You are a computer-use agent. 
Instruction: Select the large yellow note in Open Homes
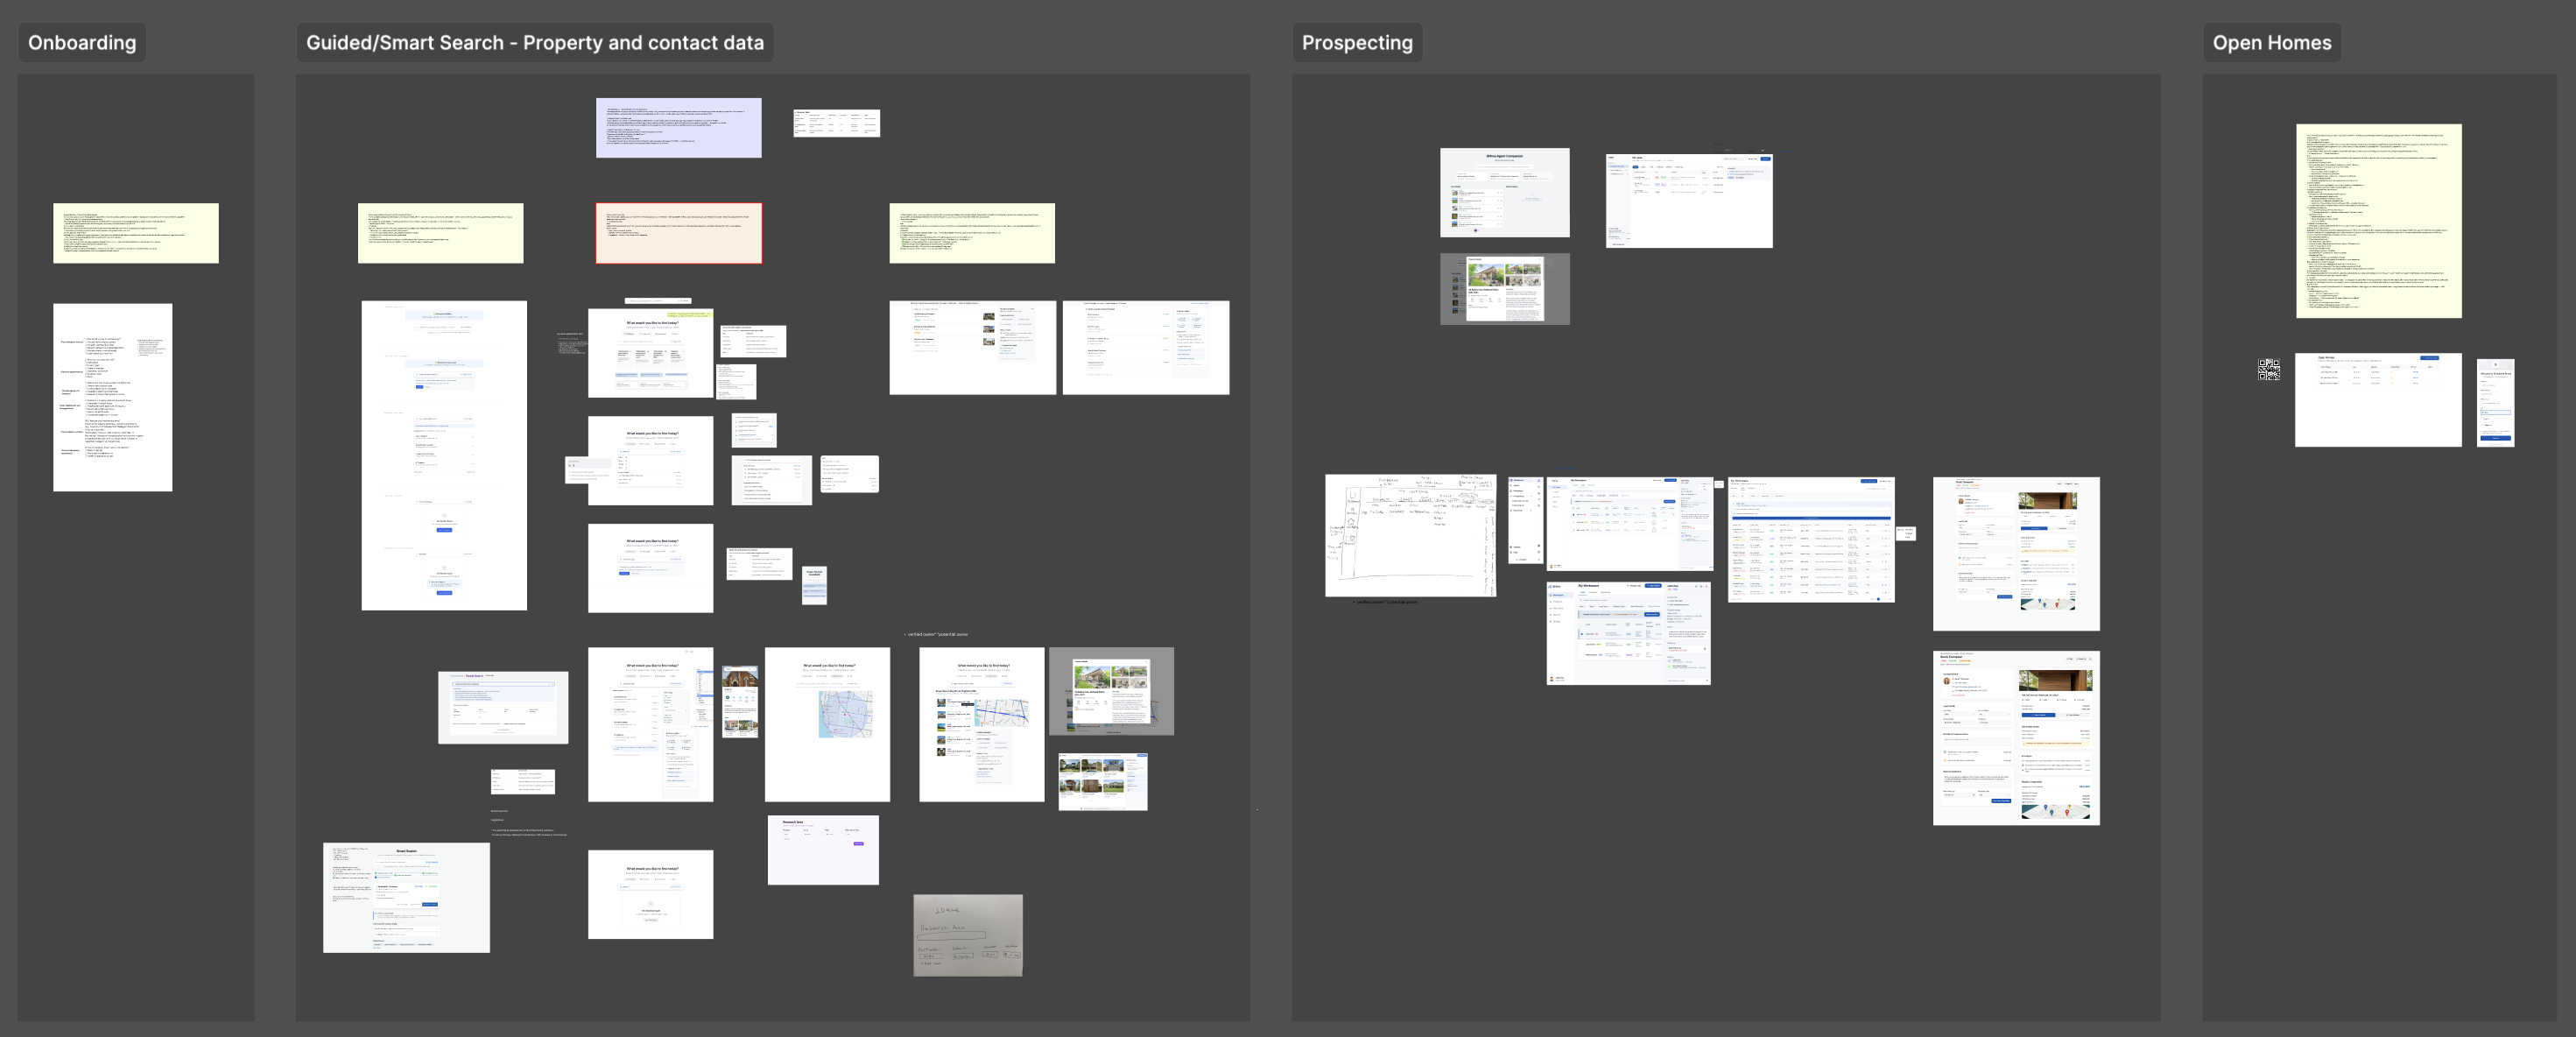click(2379, 221)
